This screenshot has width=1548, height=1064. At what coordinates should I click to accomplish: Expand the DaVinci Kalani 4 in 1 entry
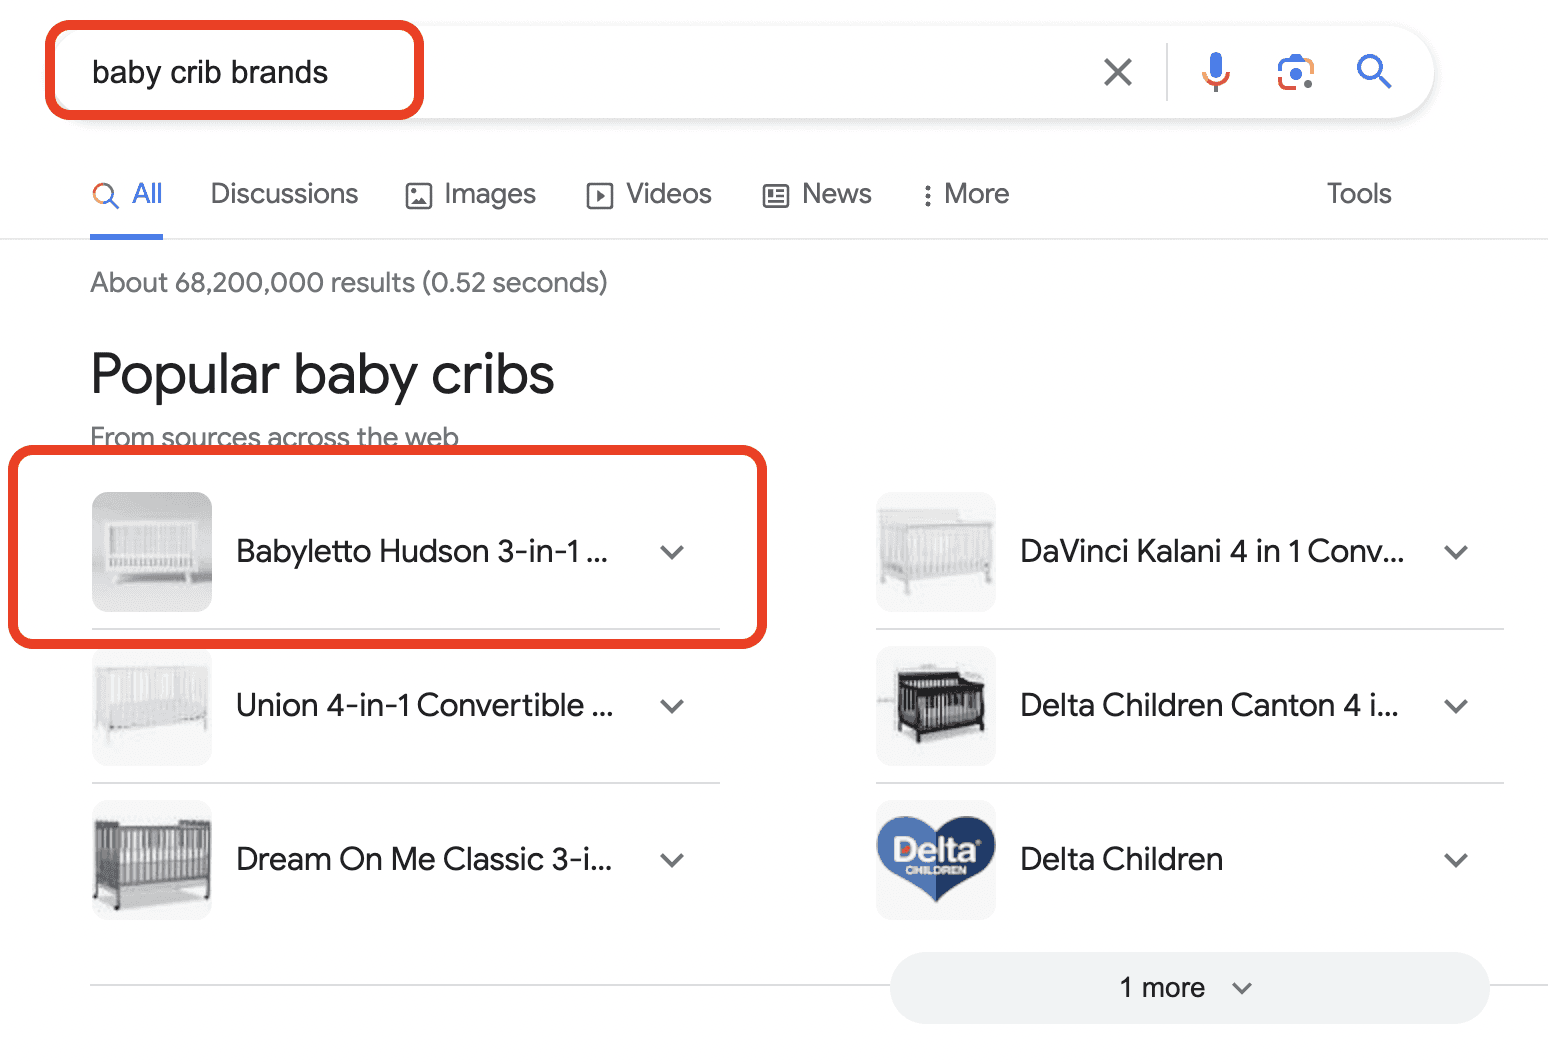click(x=1456, y=551)
